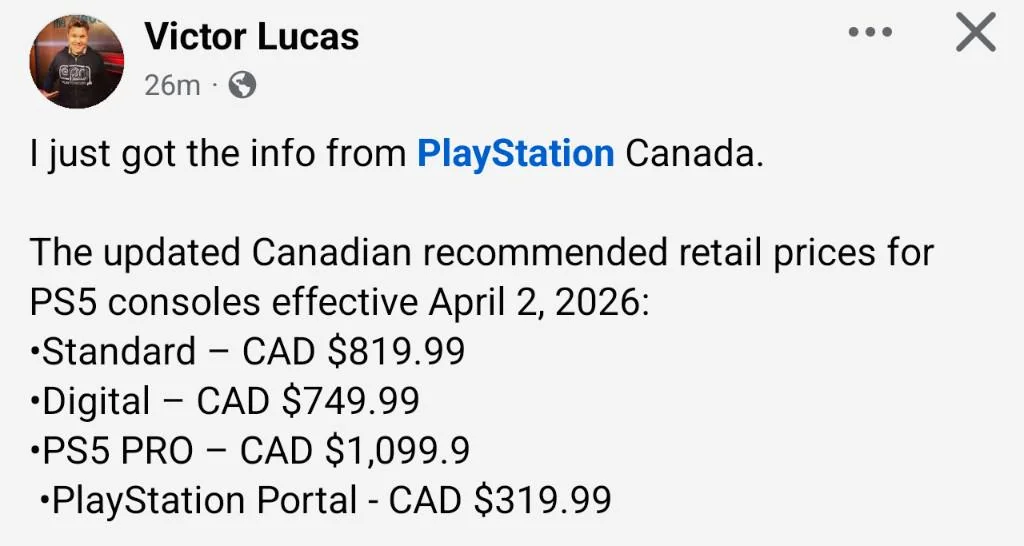Click the Victor Lucas author name
The image size is (1024, 546).
click(x=251, y=37)
